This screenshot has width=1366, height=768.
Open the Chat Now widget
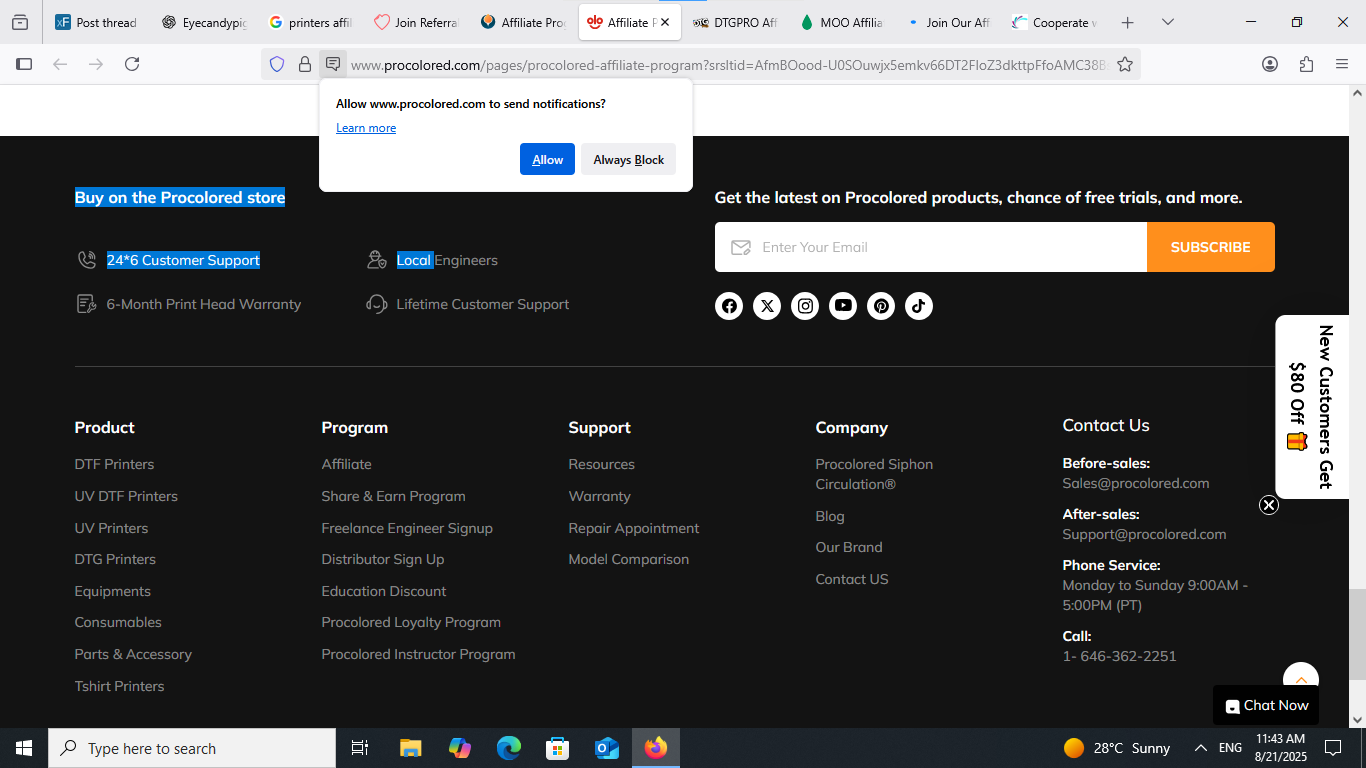coord(1266,705)
